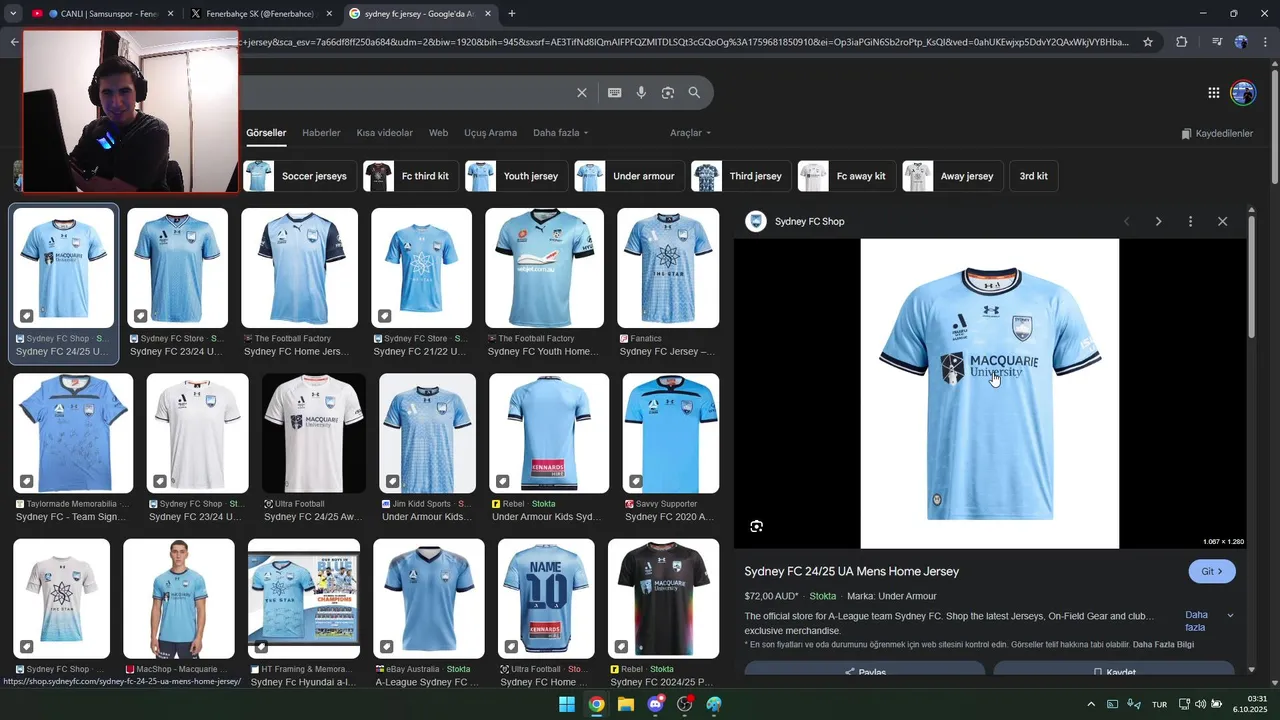Open Kaydedilenler saved items
Screen dimensions: 1280x720
[1217, 133]
